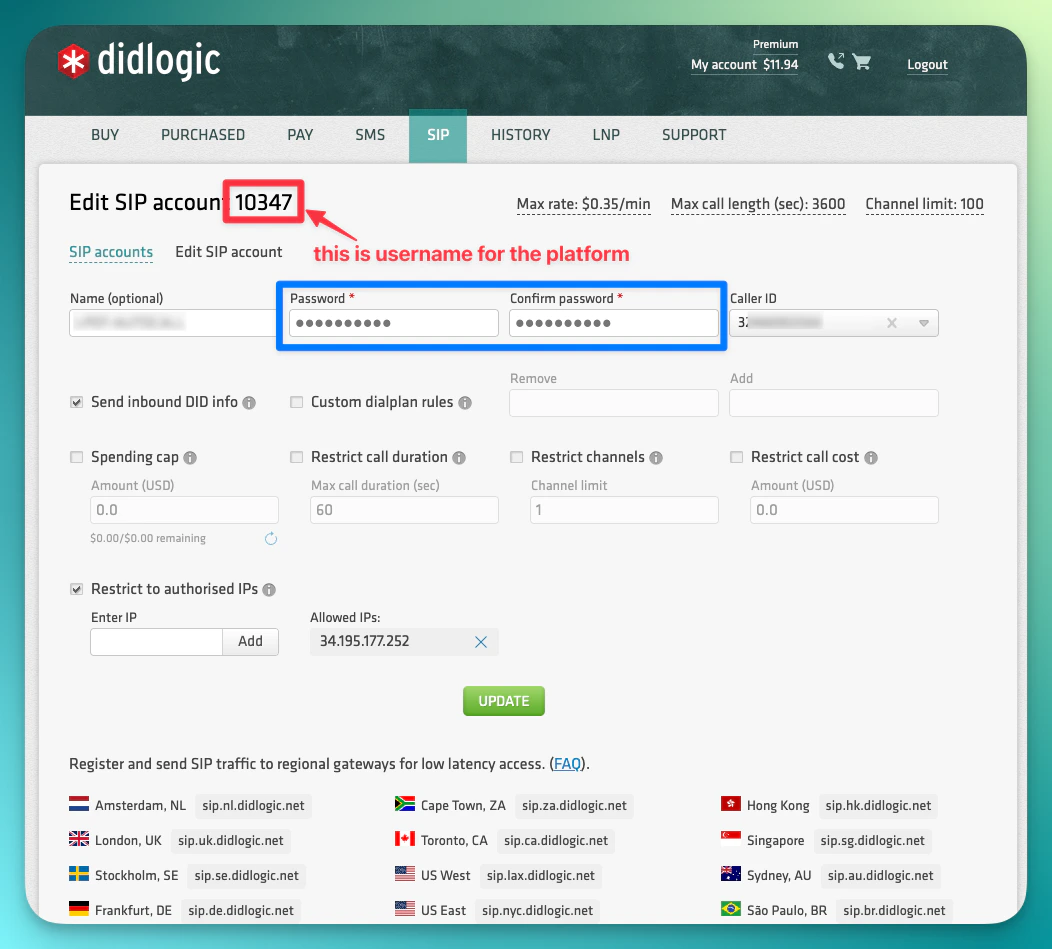Click the info icon beside Restrict channels
Screen dimensions: 1052x949
click(x=656, y=457)
